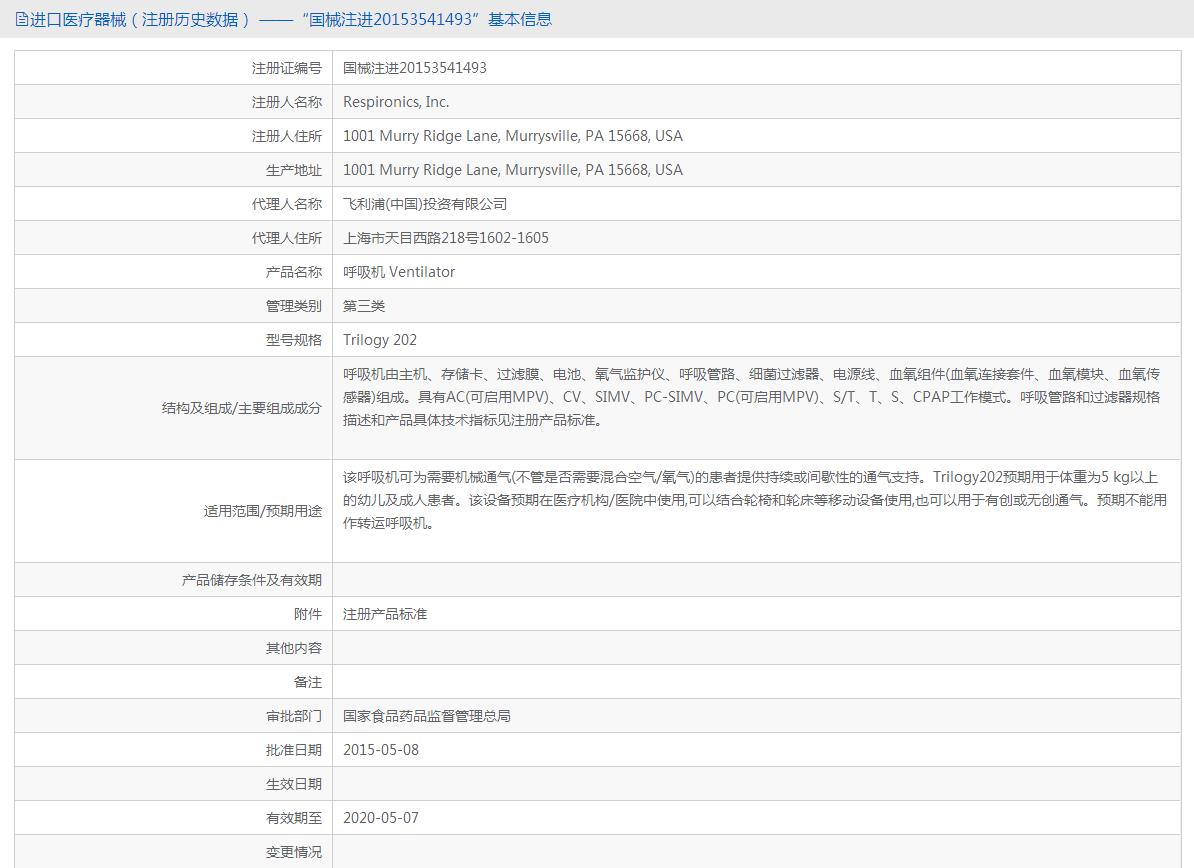Click the 注册证编号 row label
1194x868 pixels.
286,68
